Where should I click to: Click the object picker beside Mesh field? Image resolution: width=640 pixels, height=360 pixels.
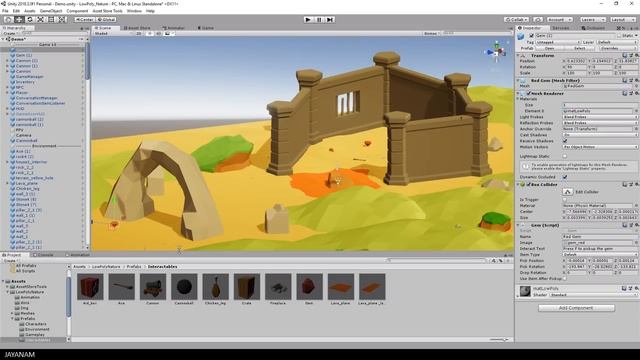pyautogui.click(x=636, y=87)
